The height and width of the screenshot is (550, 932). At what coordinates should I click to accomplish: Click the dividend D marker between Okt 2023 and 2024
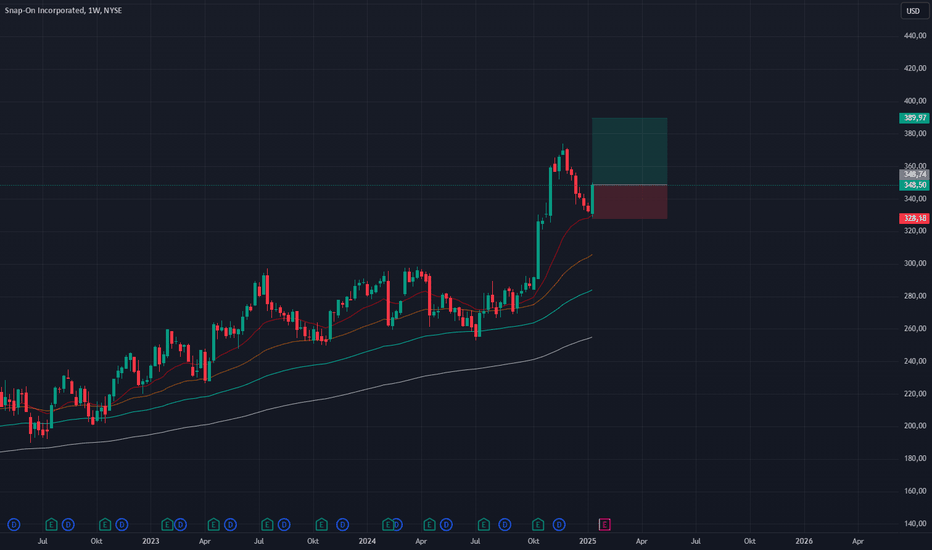point(342,524)
